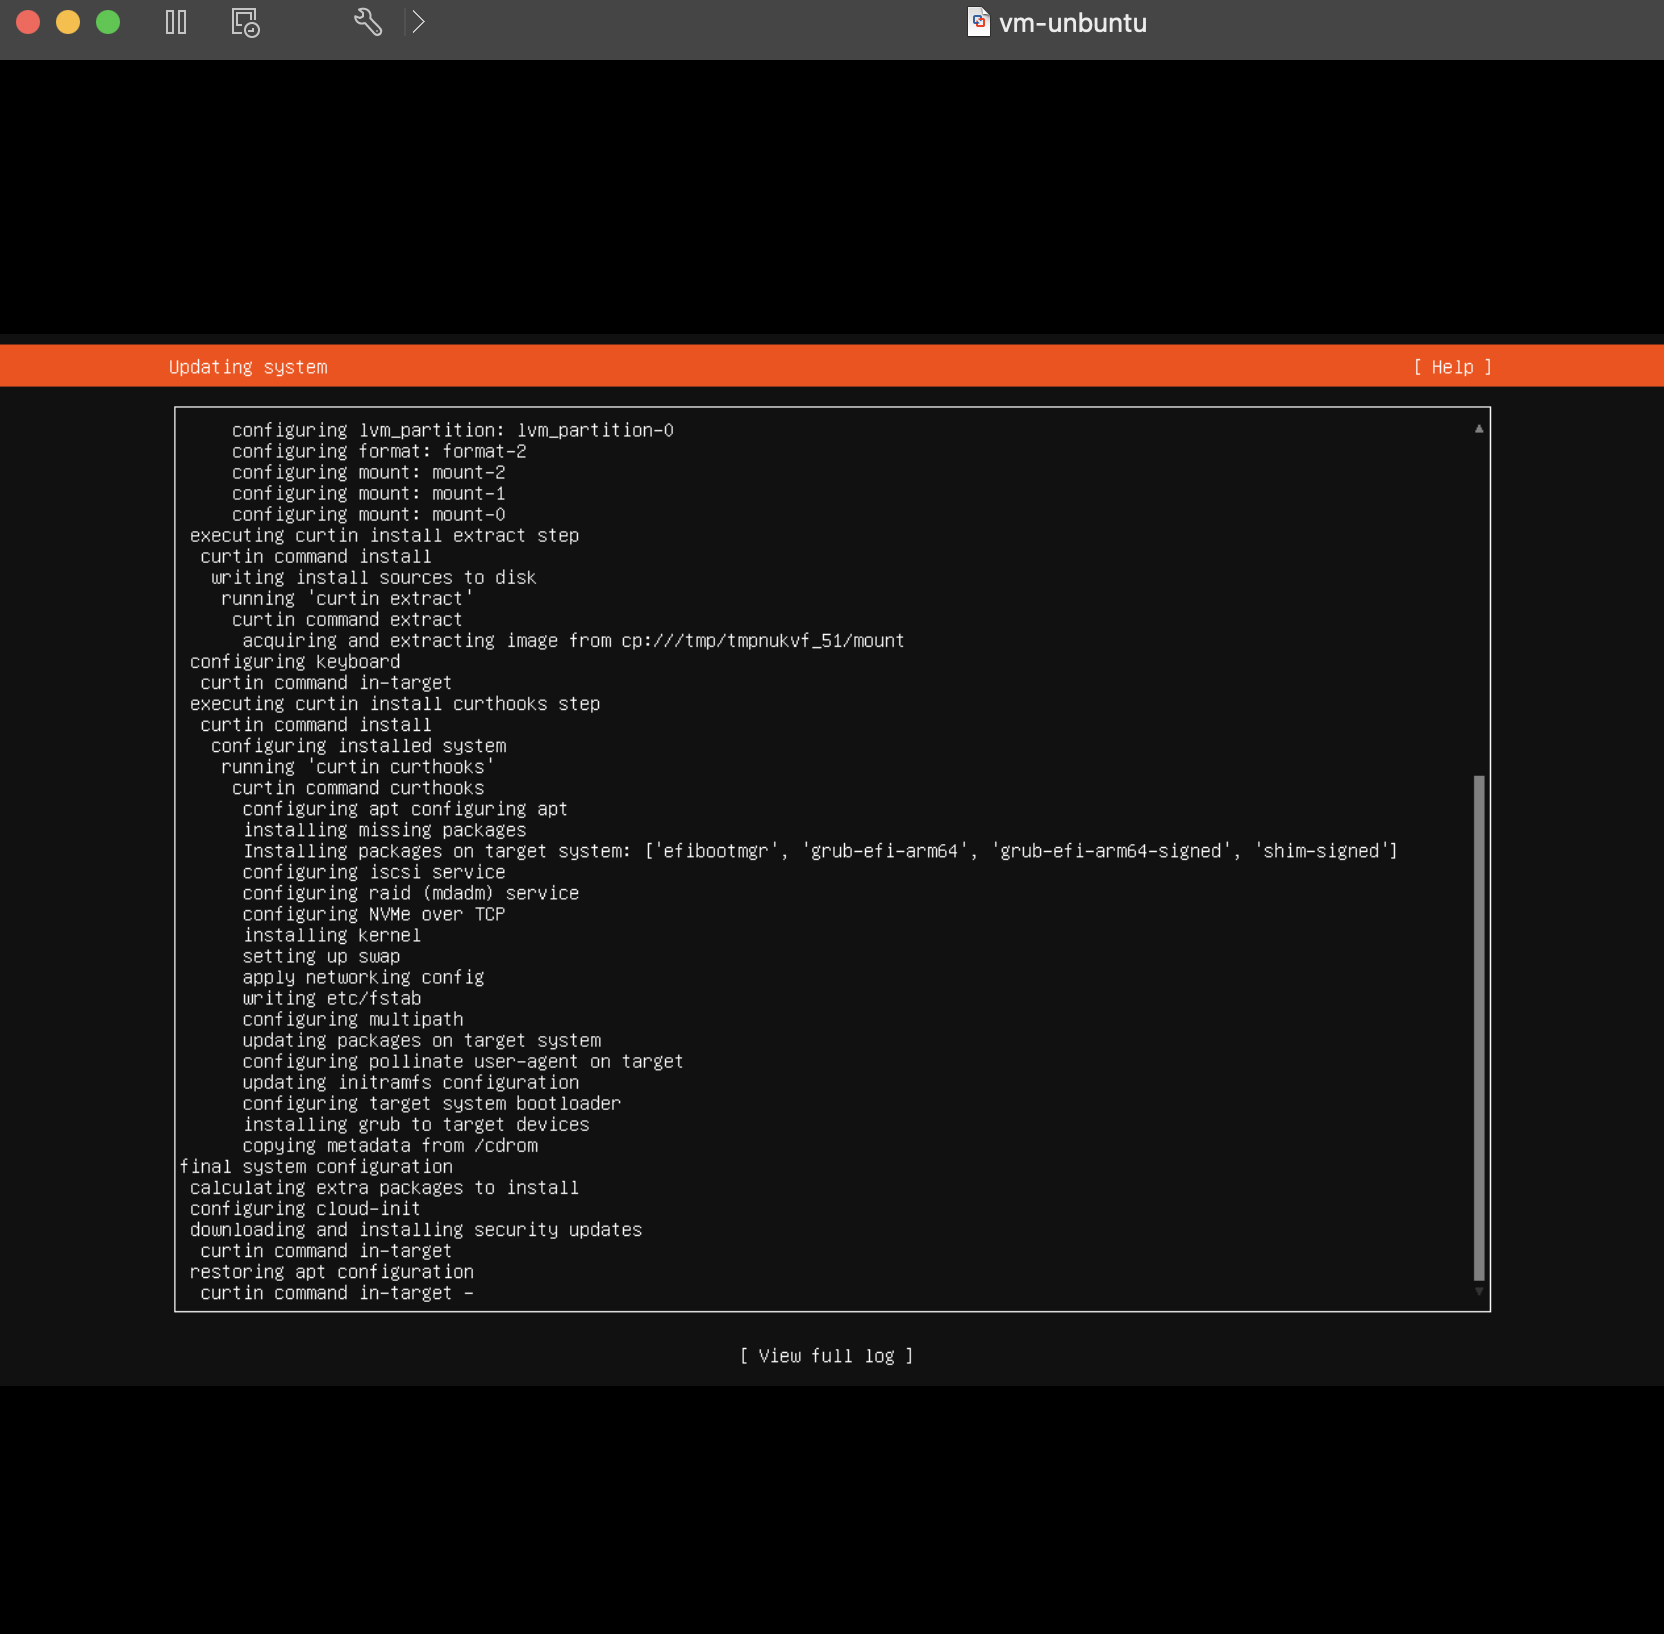
Task: Close the vm-unbuntu window
Action: click(28, 22)
